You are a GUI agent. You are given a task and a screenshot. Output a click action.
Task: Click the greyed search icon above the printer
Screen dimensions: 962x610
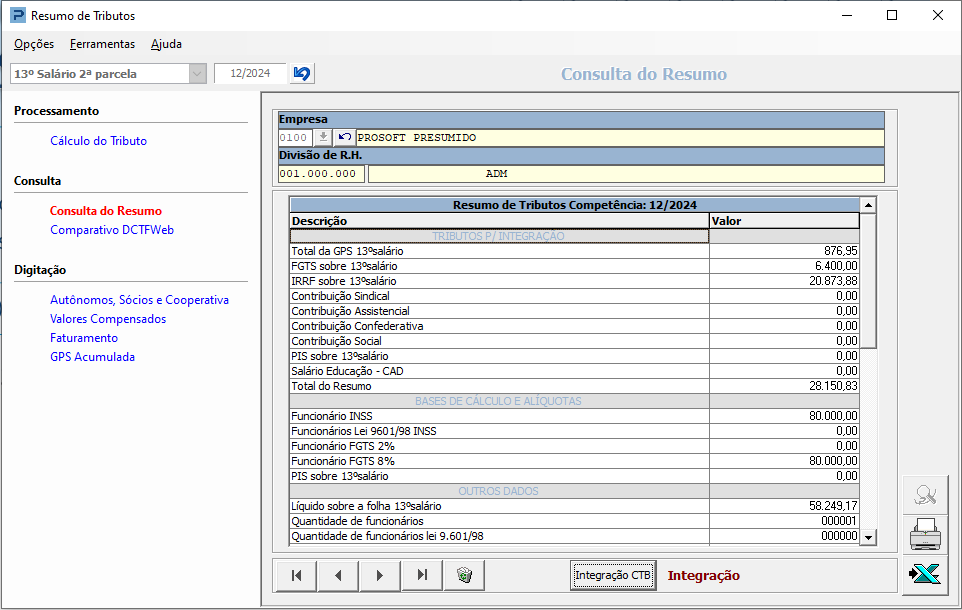pyautogui.click(x=925, y=495)
